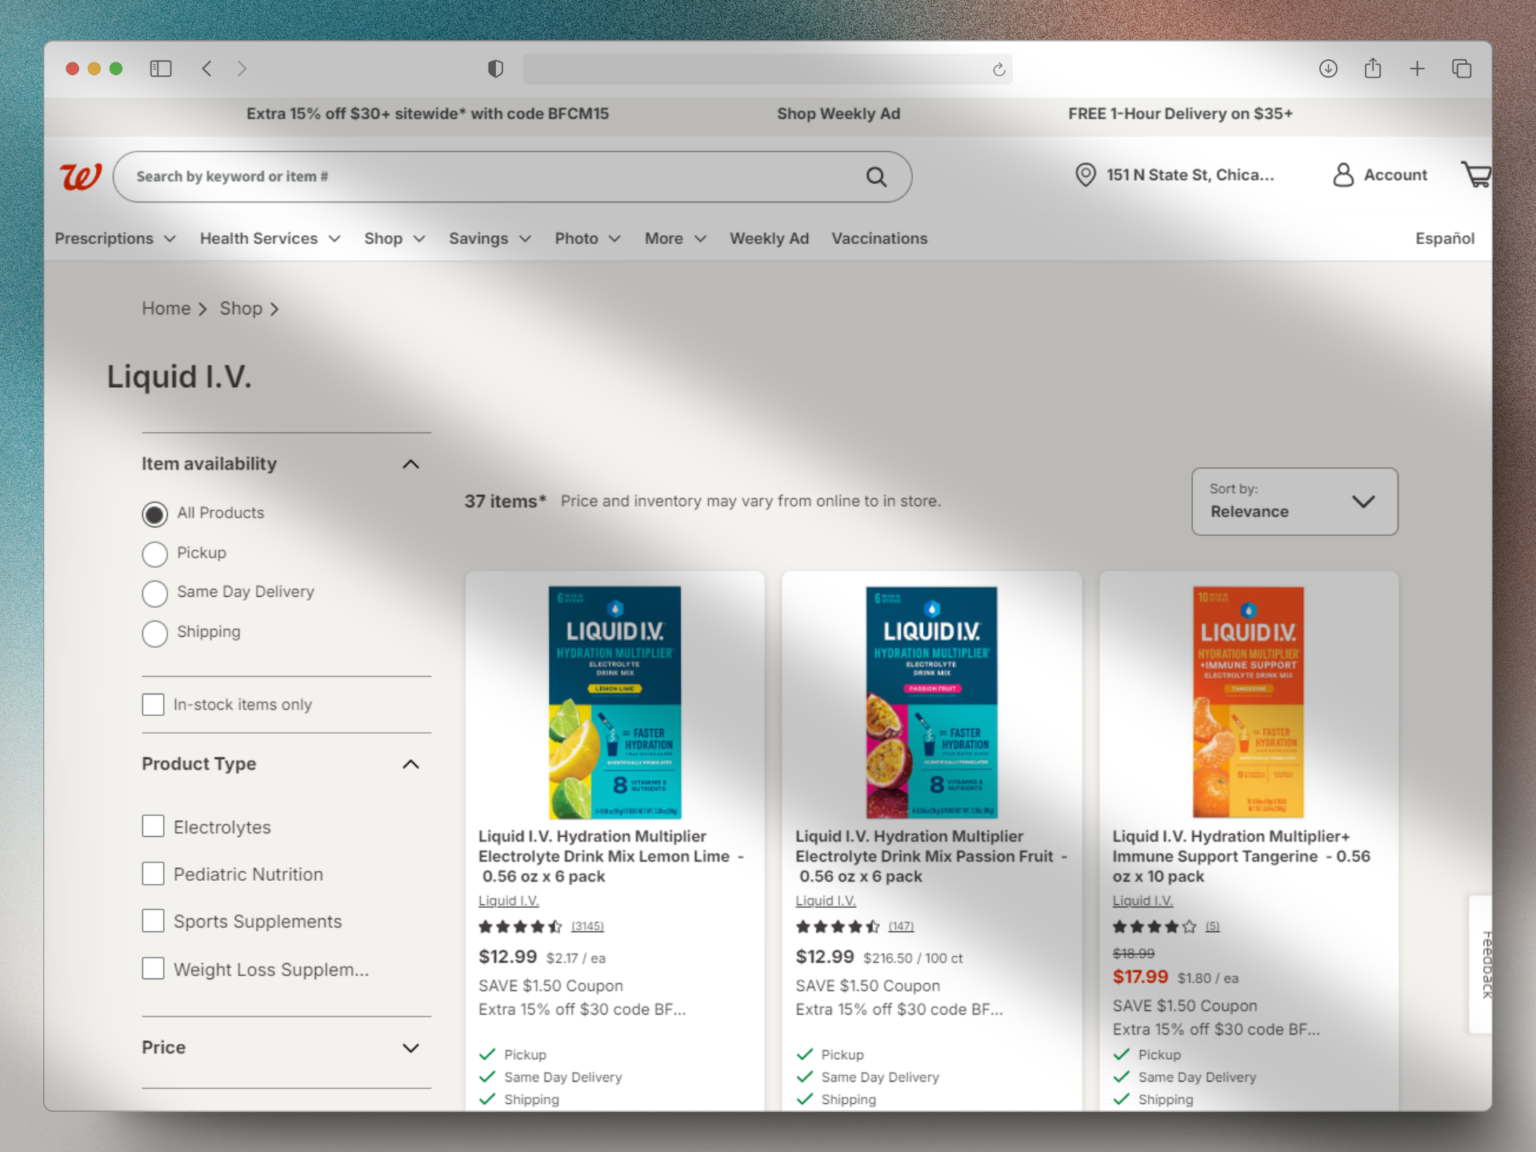1536x1152 pixels.
Task: Check the Electrolytes filter
Action: coord(153,826)
